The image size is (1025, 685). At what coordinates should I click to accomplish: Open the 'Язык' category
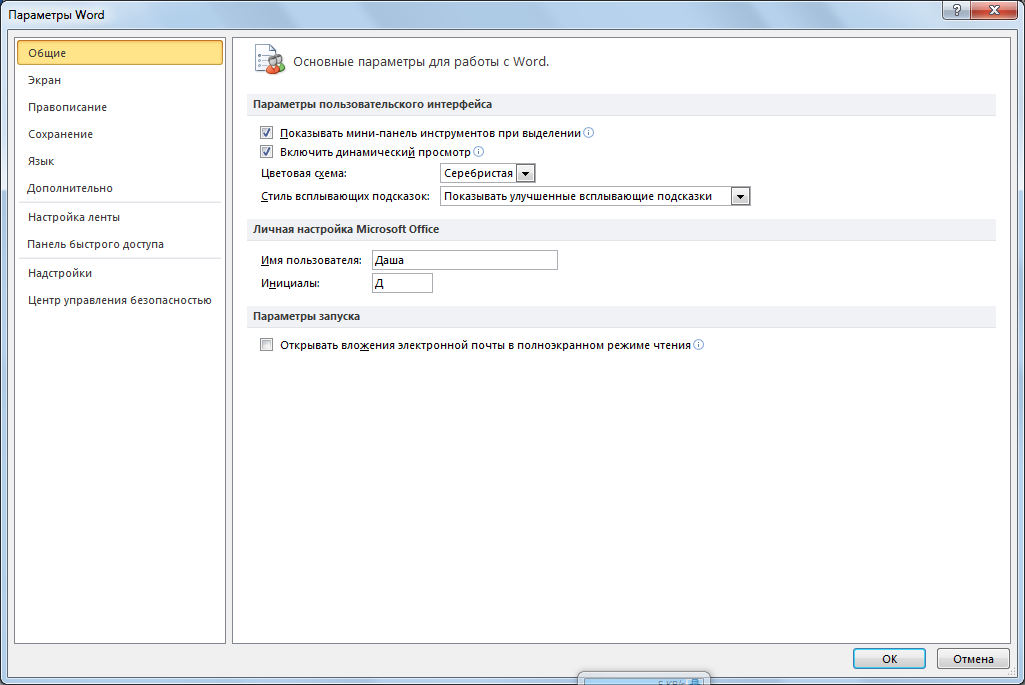click(x=120, y=161)
